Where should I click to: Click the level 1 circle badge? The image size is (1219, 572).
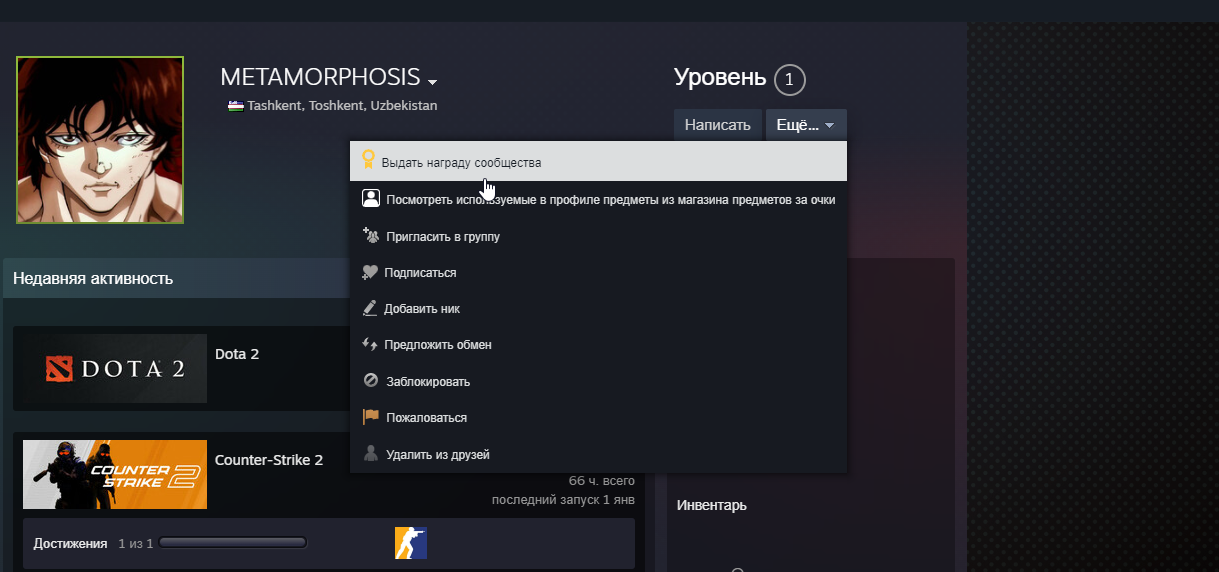click(789, 79)
